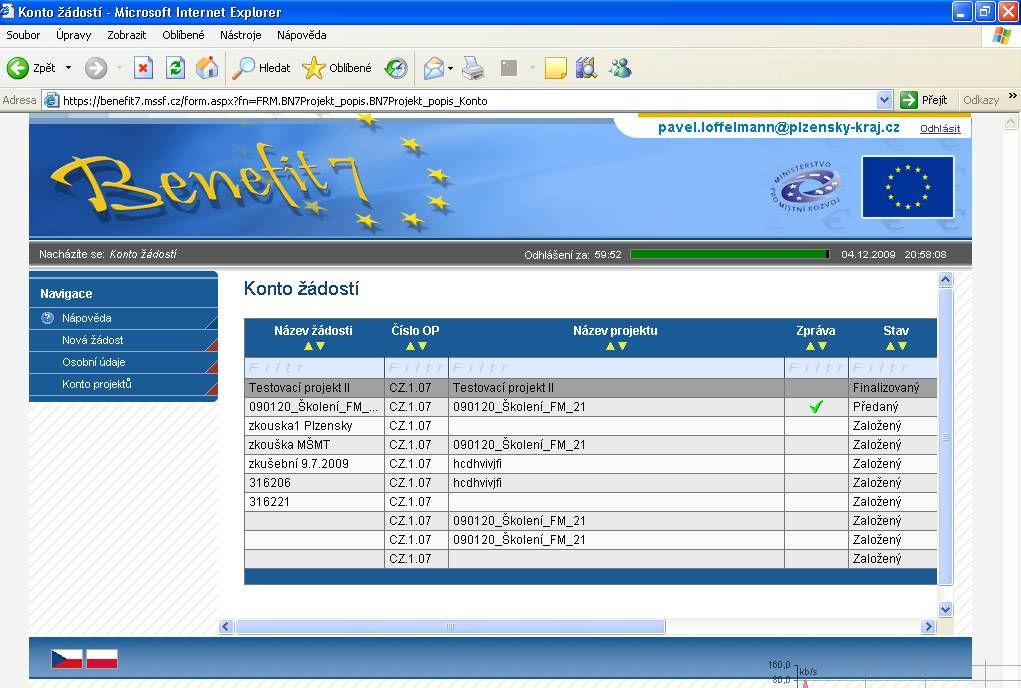The height and width of the screenshot is (688, 1021).
Task: Click the Zpět back arrow icon
Action: (18, 68)
